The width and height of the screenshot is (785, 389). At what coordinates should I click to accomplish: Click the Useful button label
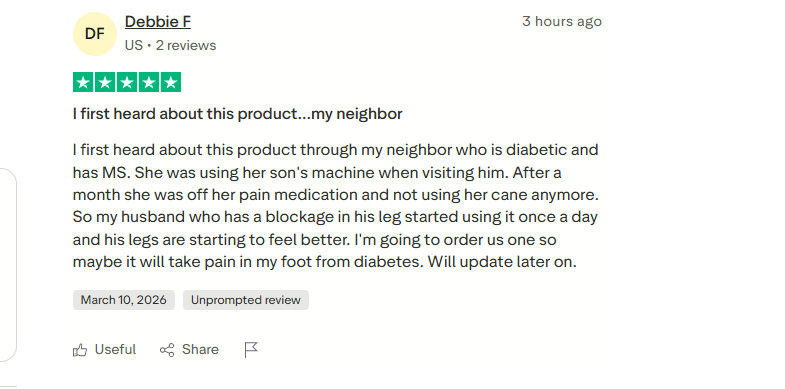tap(116, 349)
